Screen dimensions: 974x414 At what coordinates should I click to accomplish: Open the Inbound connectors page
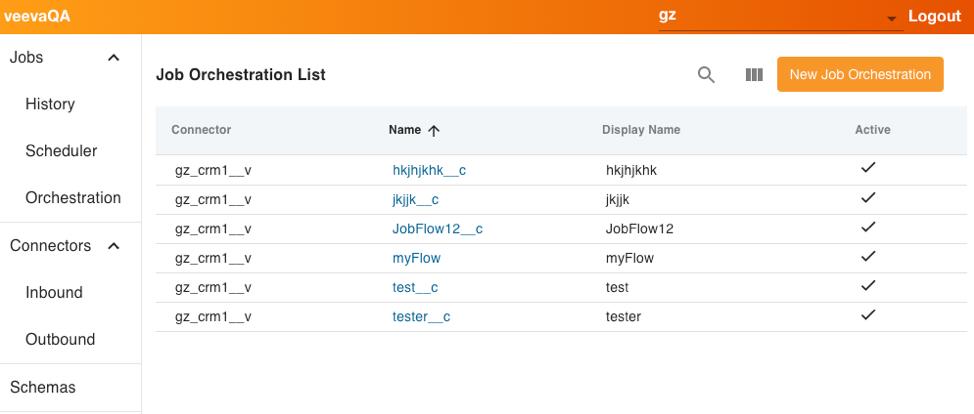[x=54, y=293]
